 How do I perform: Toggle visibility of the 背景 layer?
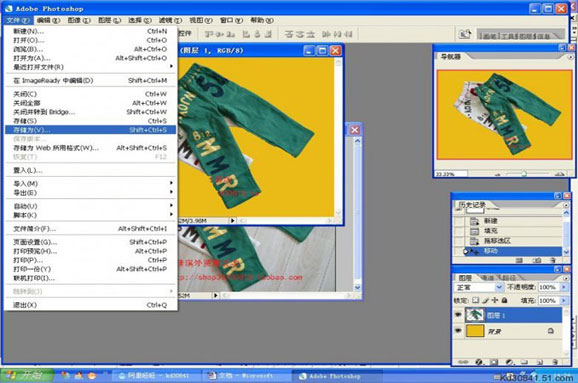pos(458,331)
